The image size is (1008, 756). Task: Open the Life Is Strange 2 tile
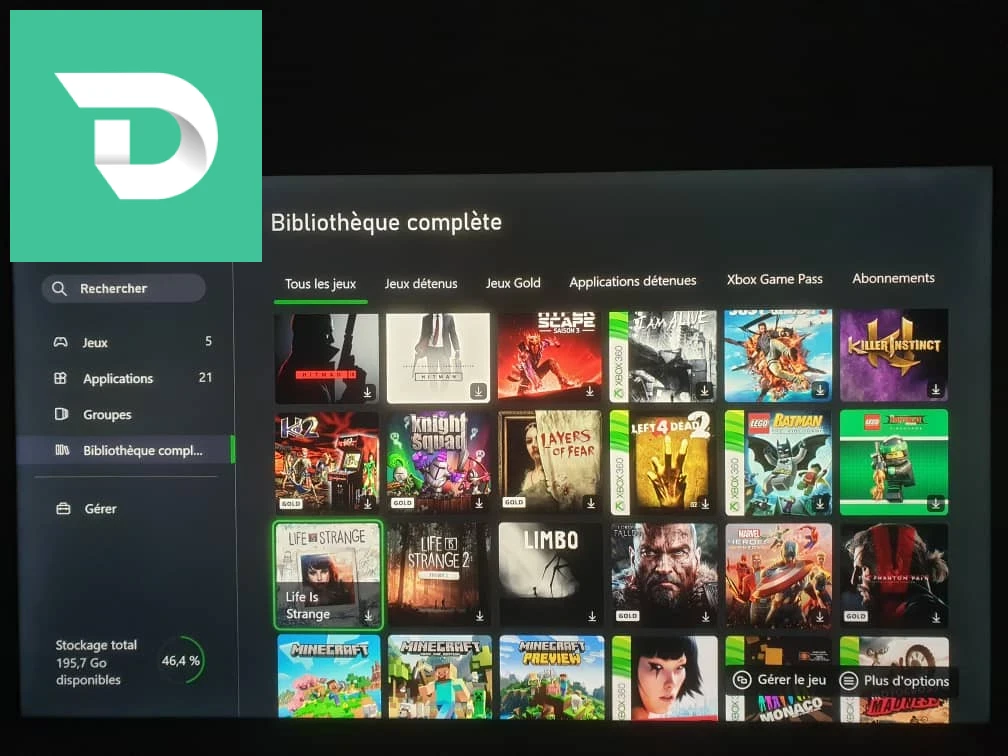[438, 574]
